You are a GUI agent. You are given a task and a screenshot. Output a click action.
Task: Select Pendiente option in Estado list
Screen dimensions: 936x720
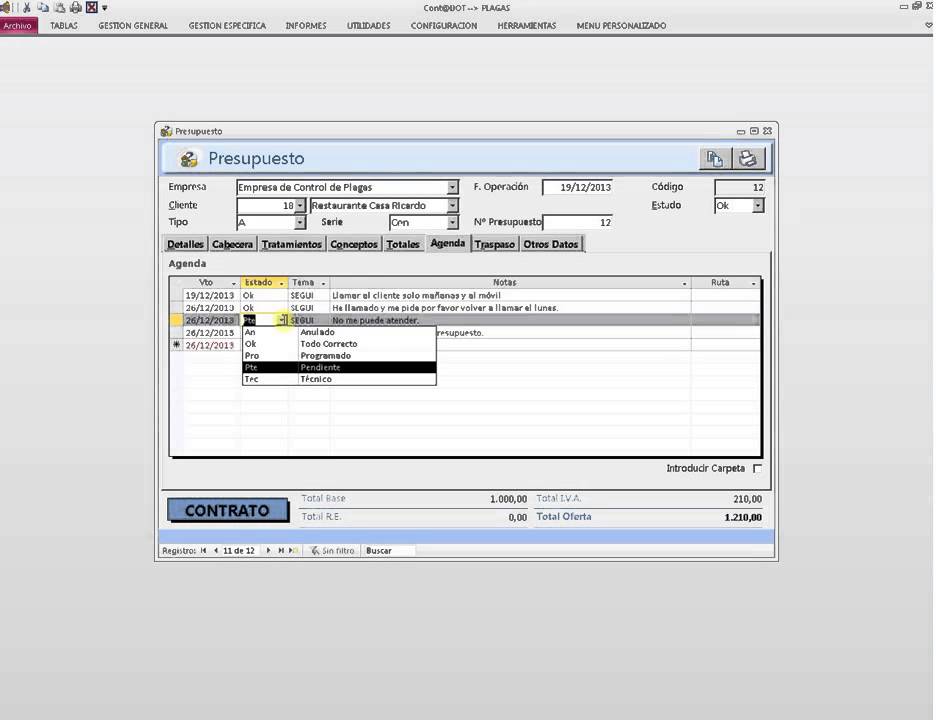339,367
